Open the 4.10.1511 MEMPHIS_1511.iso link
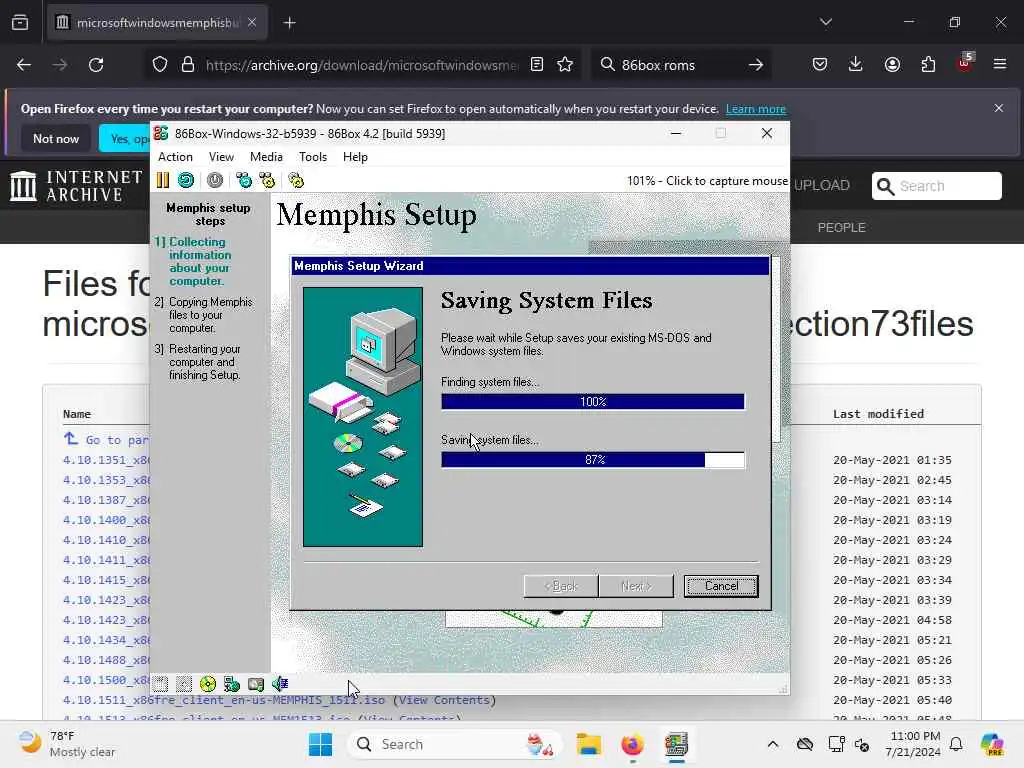This screenshot has width=1024, height=768. click(x=224, y=700)
